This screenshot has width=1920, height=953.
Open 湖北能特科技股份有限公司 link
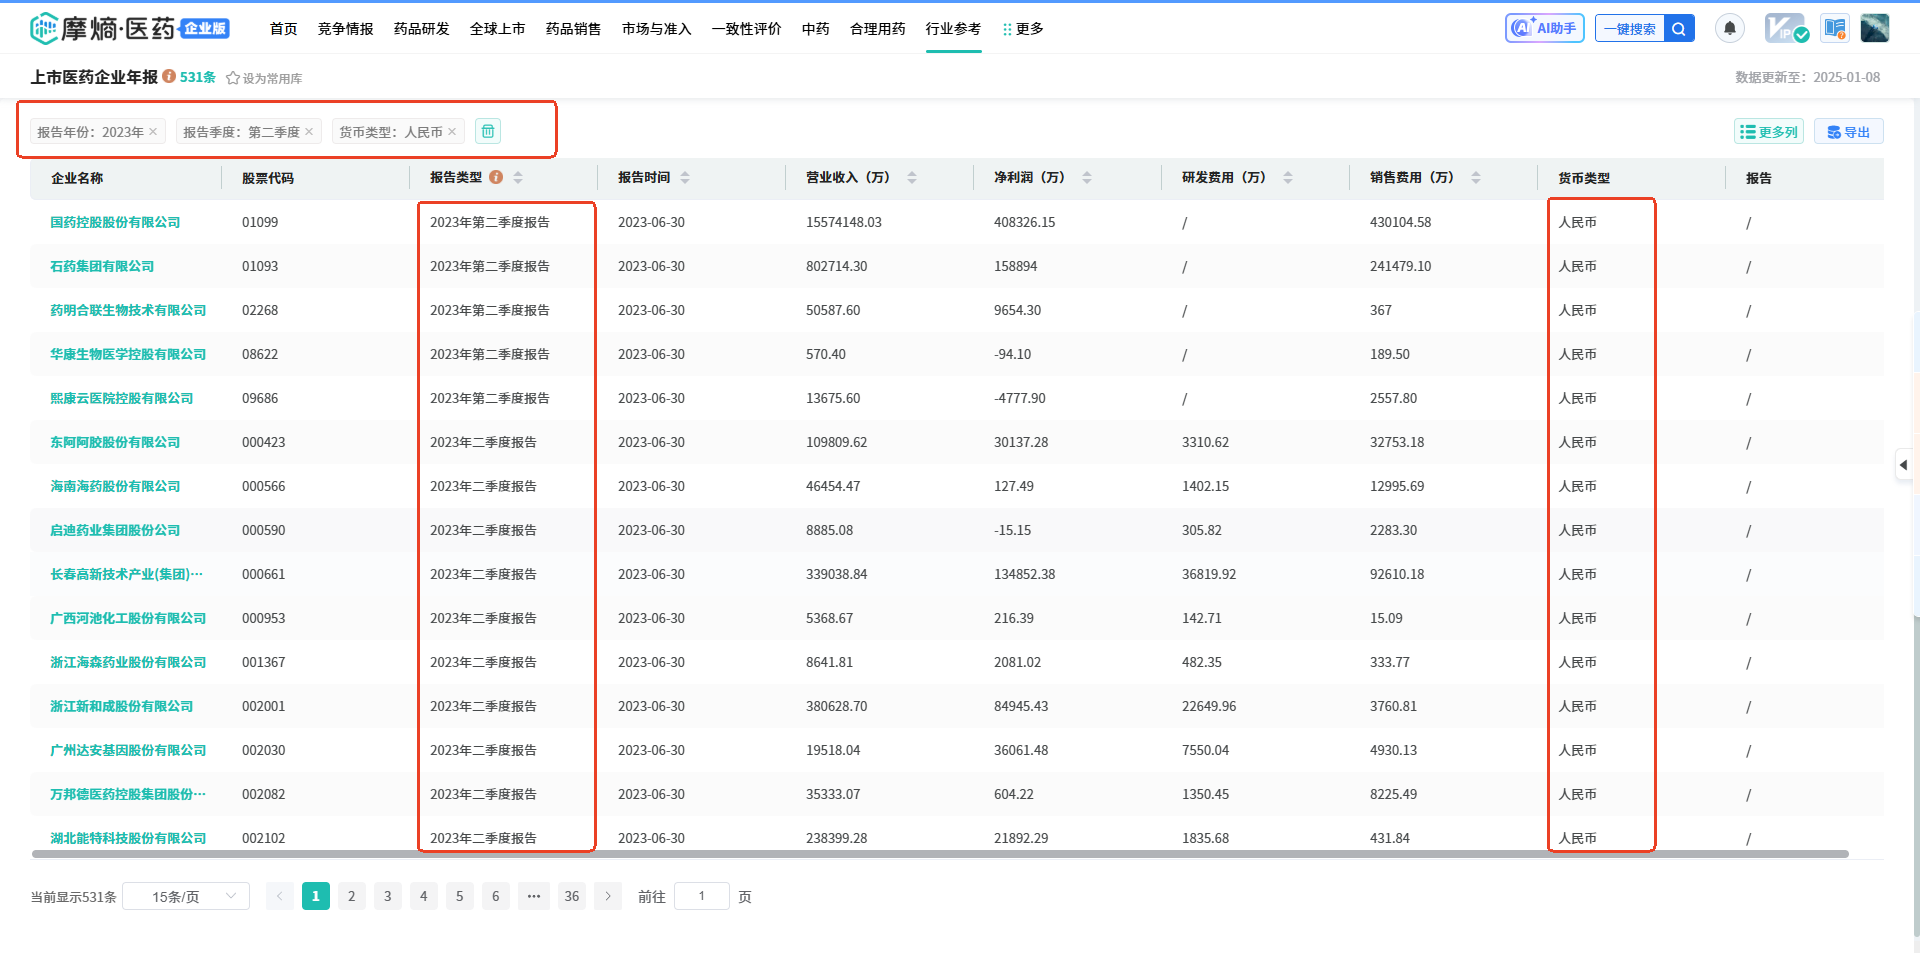pyautogui.click(x=128, y=838)
